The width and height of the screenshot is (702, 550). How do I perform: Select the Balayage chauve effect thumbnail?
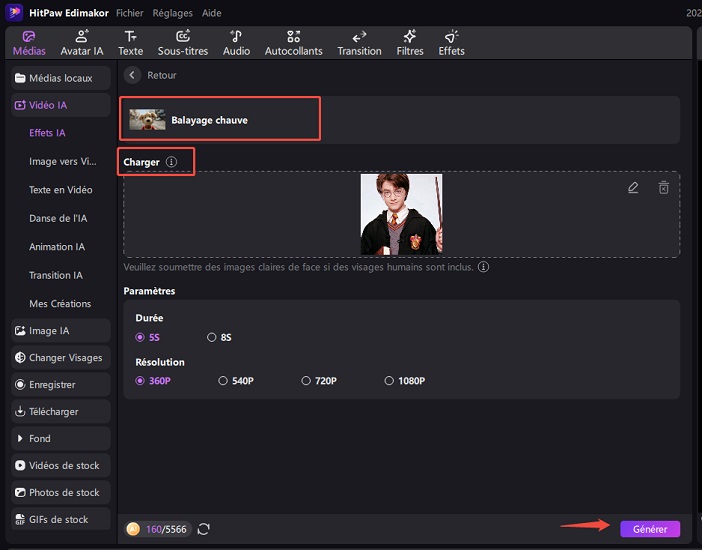pos(147,120)
